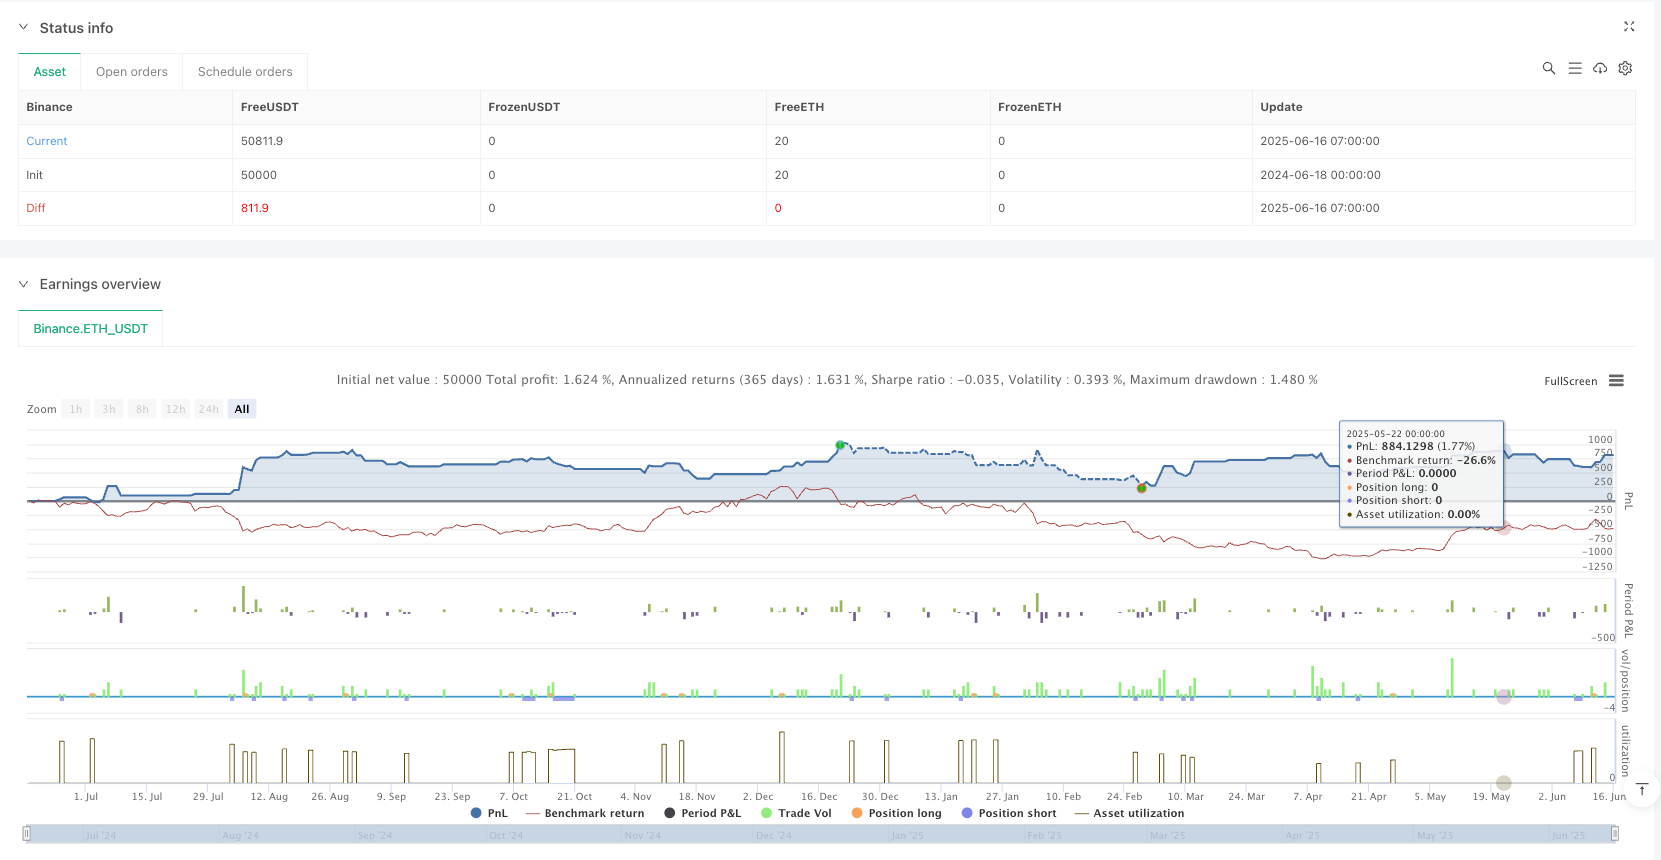Viewport: 1661px width, 860px height.
Task: Collapse the Earnings overview section
Action: (x=24, y=284)
